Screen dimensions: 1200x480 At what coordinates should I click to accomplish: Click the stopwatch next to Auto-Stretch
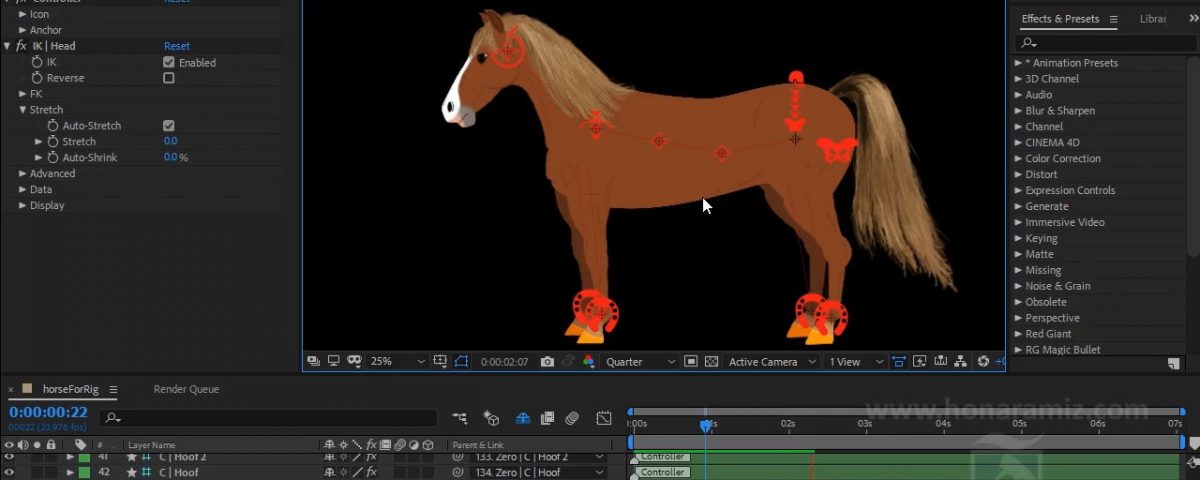[x=53, y=126]
